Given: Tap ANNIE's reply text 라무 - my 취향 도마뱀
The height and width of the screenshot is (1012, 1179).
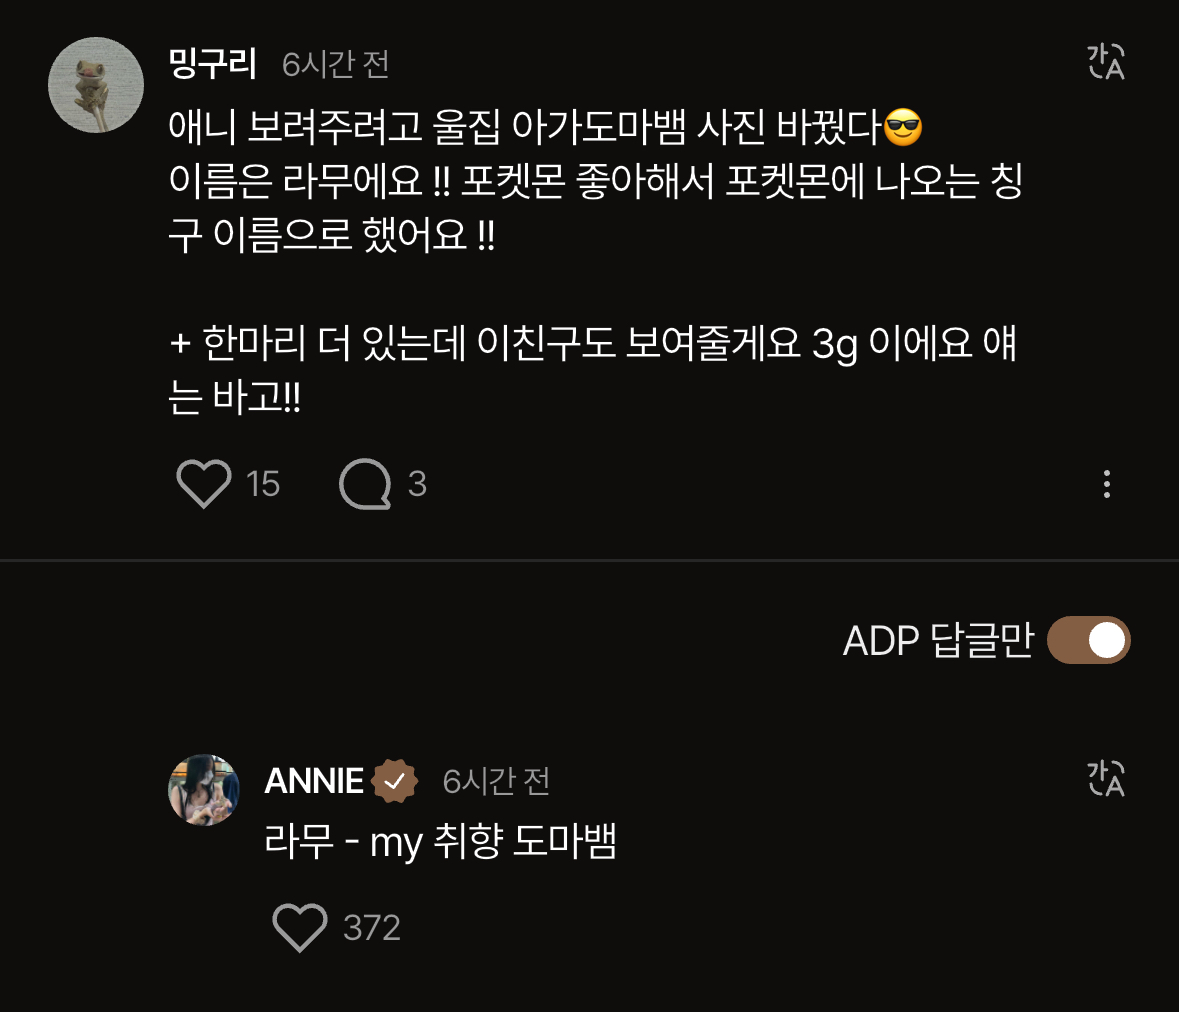Looking at the screenshot, I should [440, 842].
